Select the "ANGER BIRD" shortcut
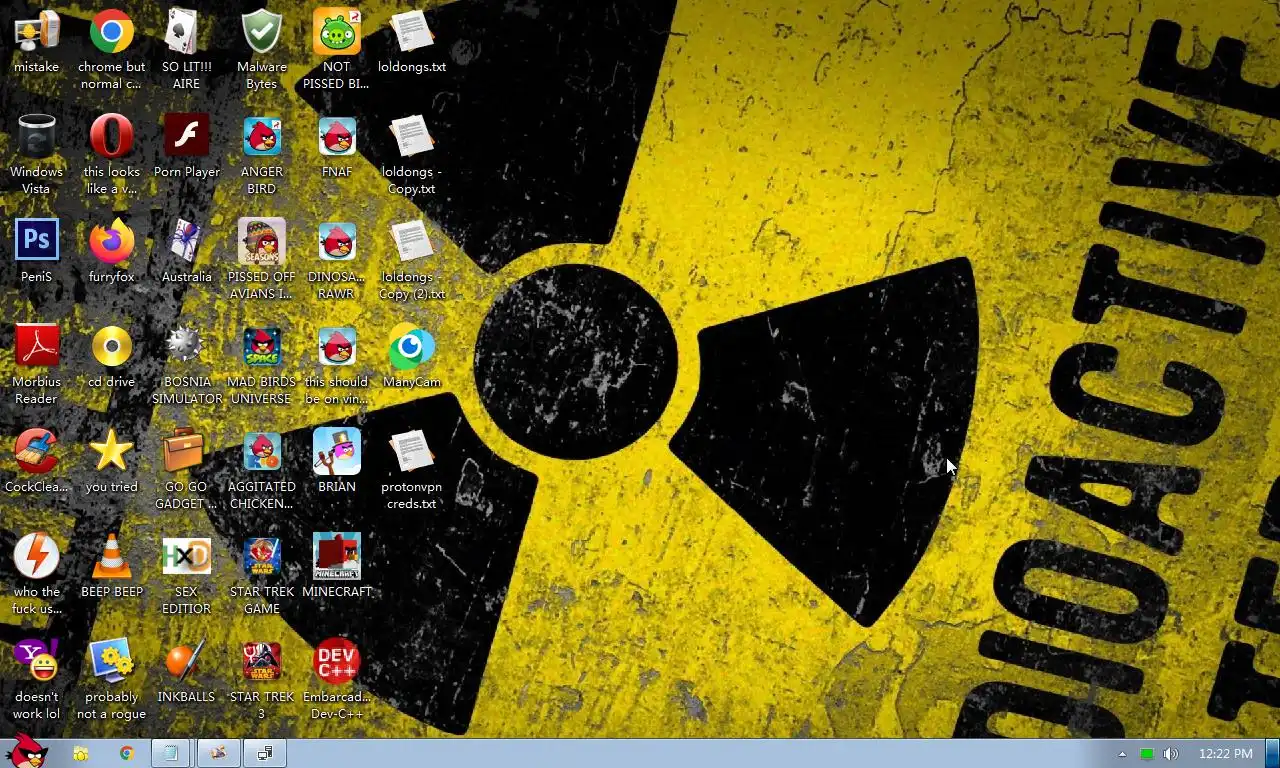 tap(261, 155)
